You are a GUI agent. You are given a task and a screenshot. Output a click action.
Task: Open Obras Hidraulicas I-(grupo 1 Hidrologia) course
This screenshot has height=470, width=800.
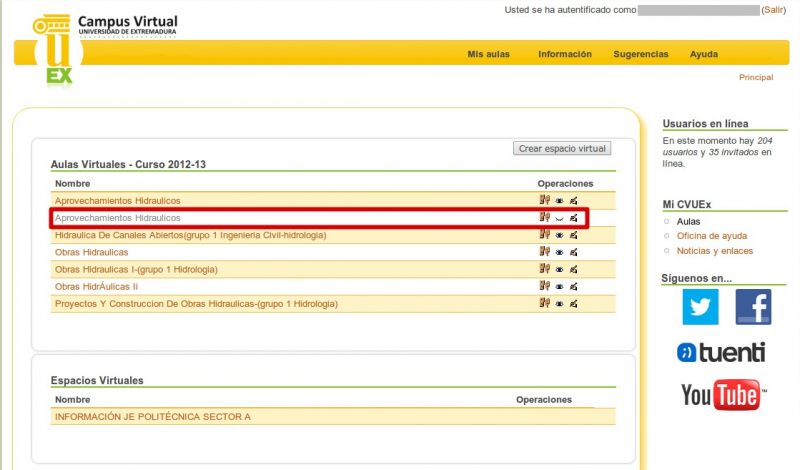click(136, 269)
